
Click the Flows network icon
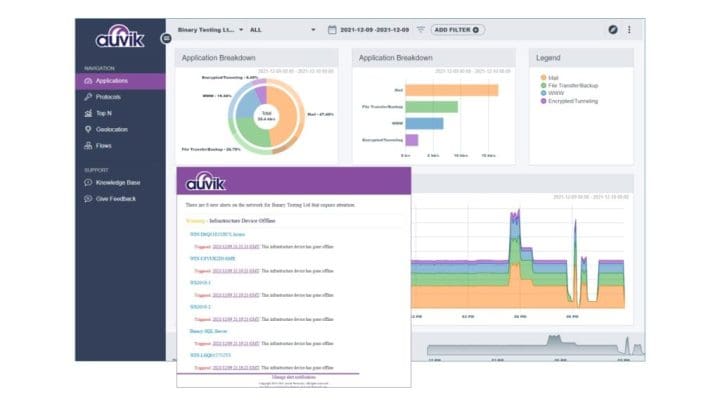(88, 146)
